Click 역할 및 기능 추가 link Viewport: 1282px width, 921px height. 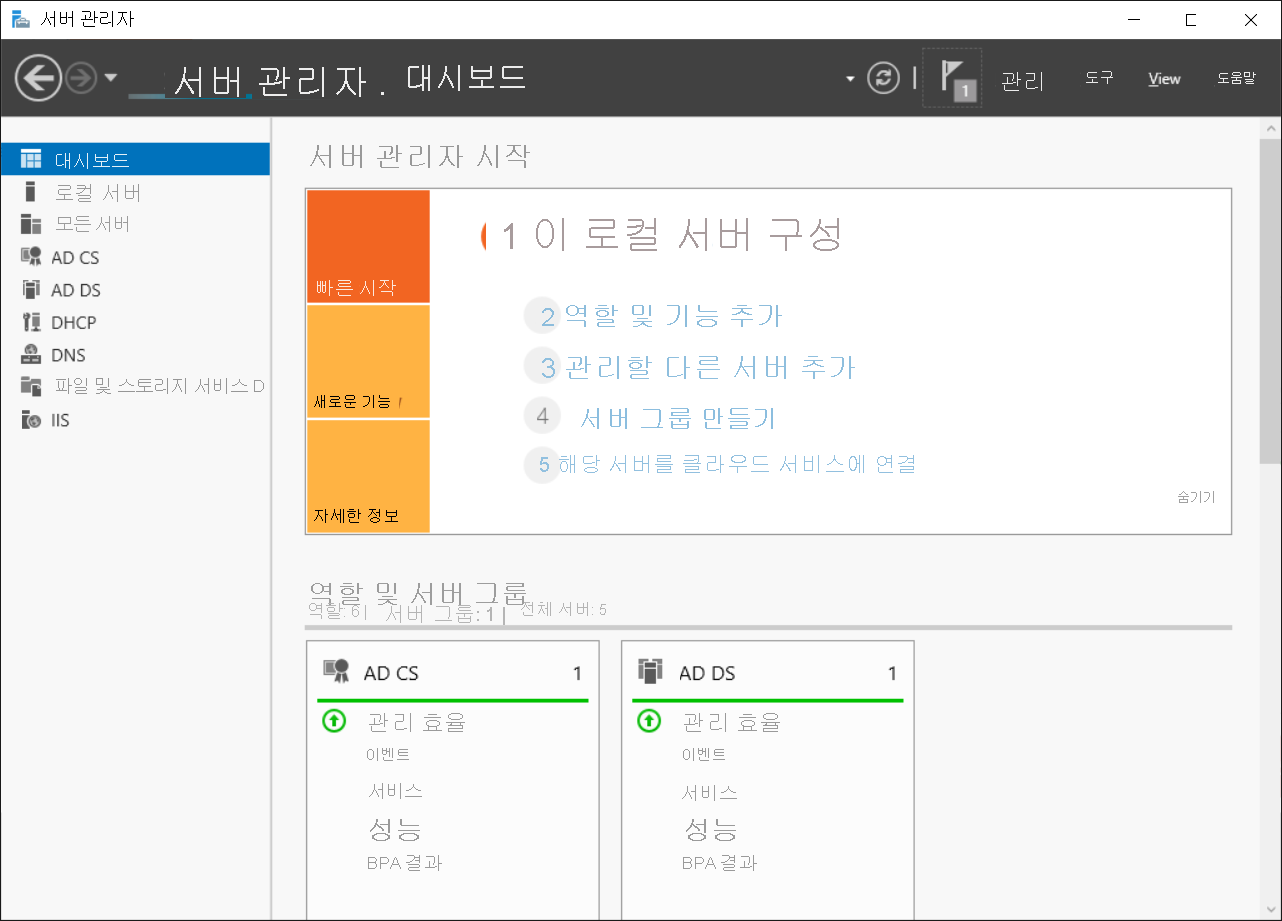673,316
